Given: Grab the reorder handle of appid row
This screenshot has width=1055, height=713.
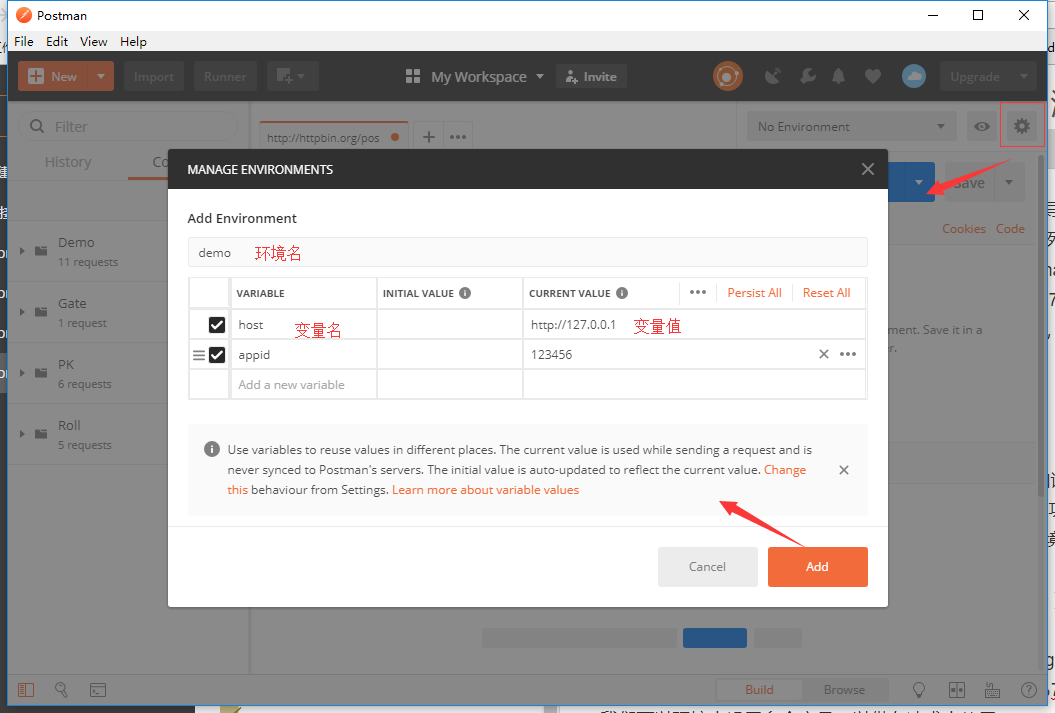Looking at the screenshot, I should (198, 355).
